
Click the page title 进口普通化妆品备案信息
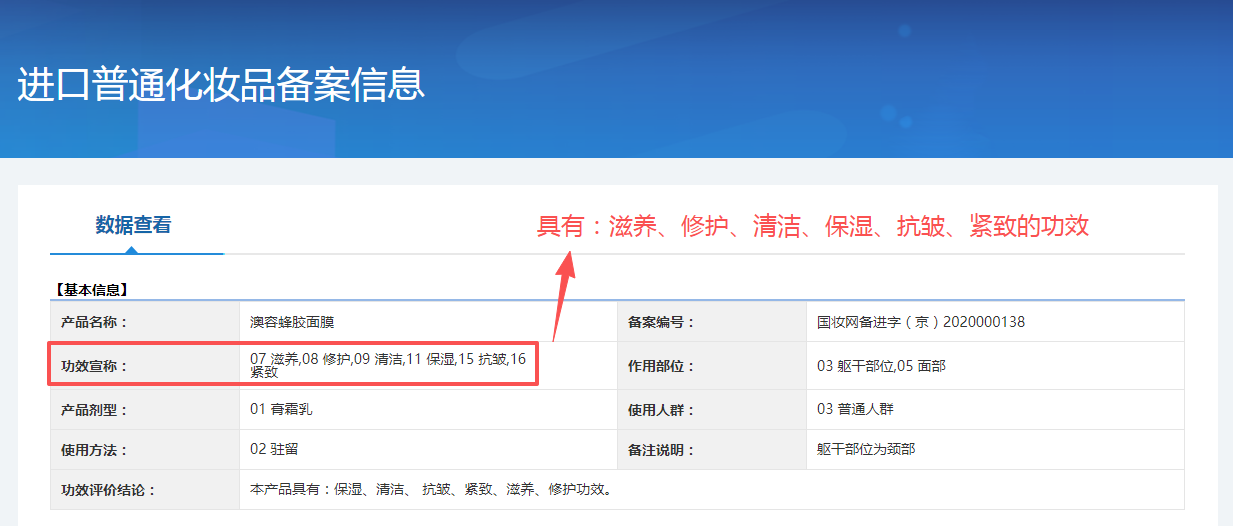click(221, 85)
